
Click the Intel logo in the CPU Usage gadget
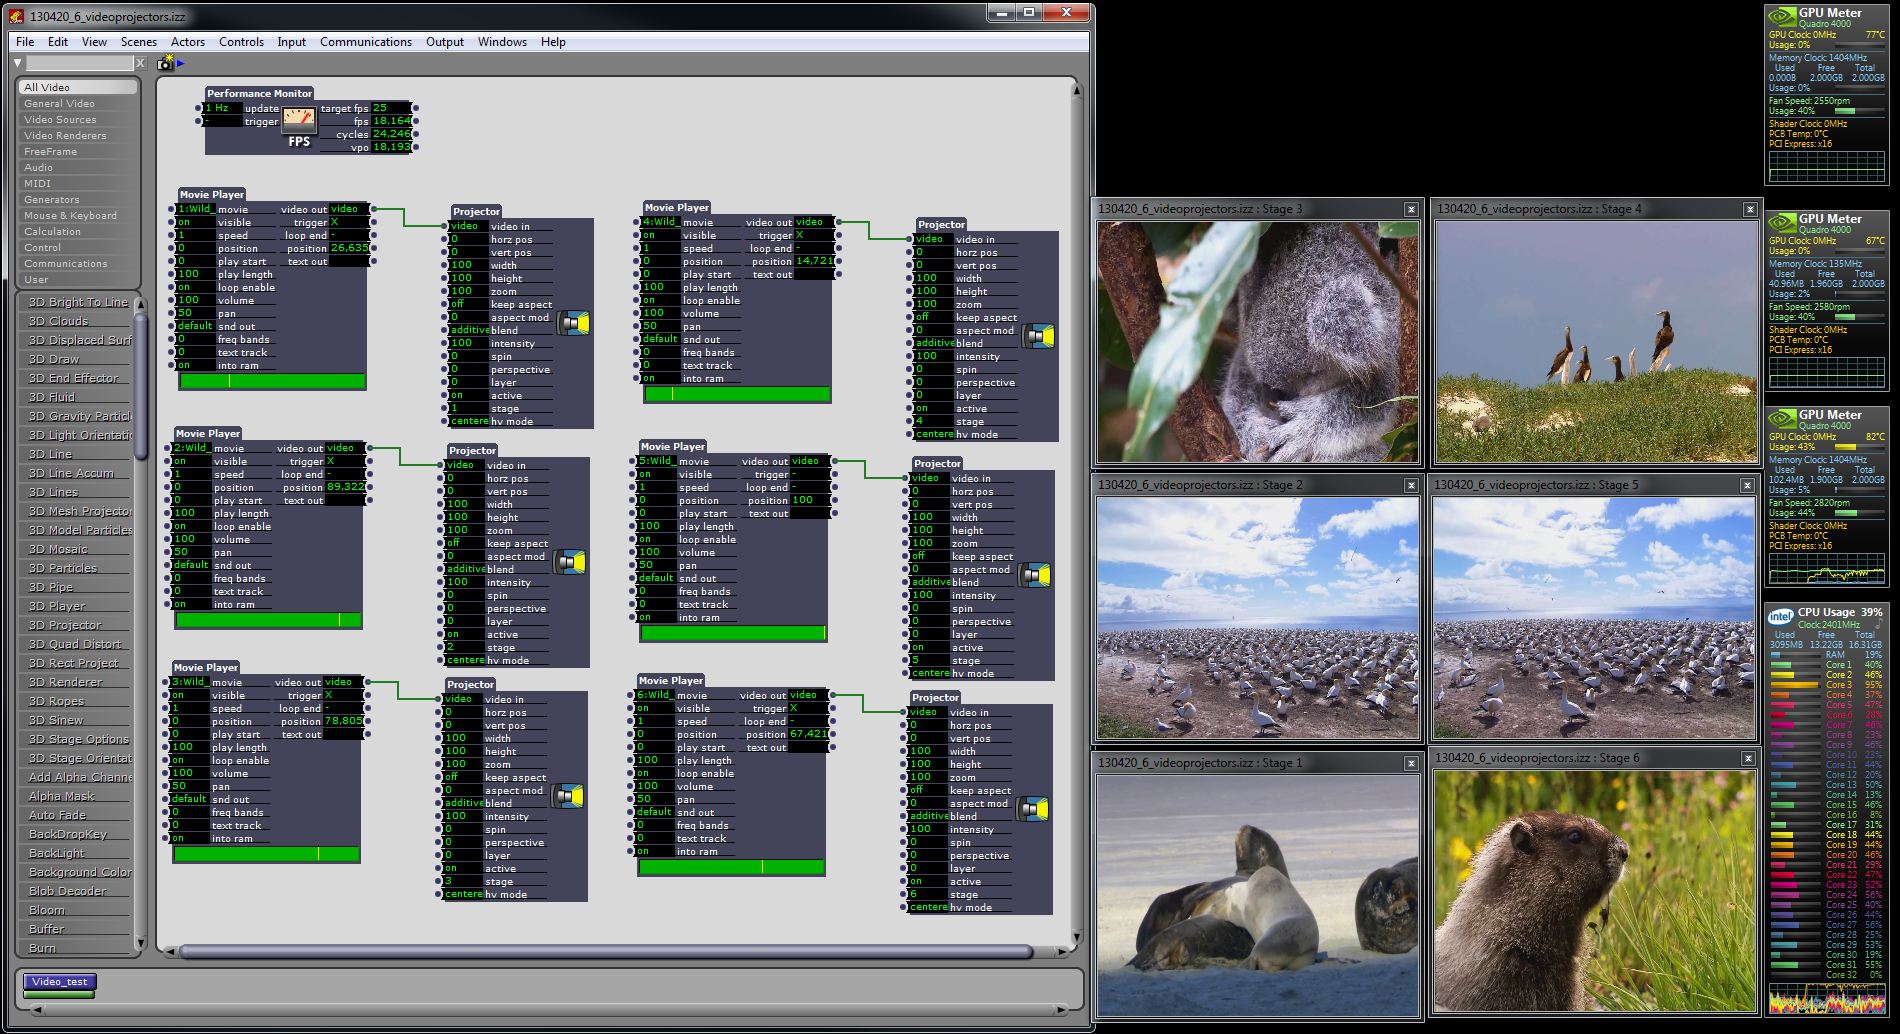tap(1780, 616)
